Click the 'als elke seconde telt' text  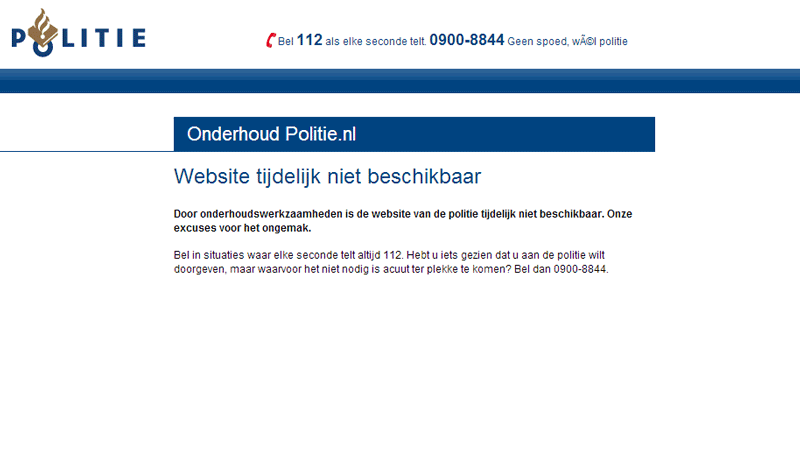point(376,41)
